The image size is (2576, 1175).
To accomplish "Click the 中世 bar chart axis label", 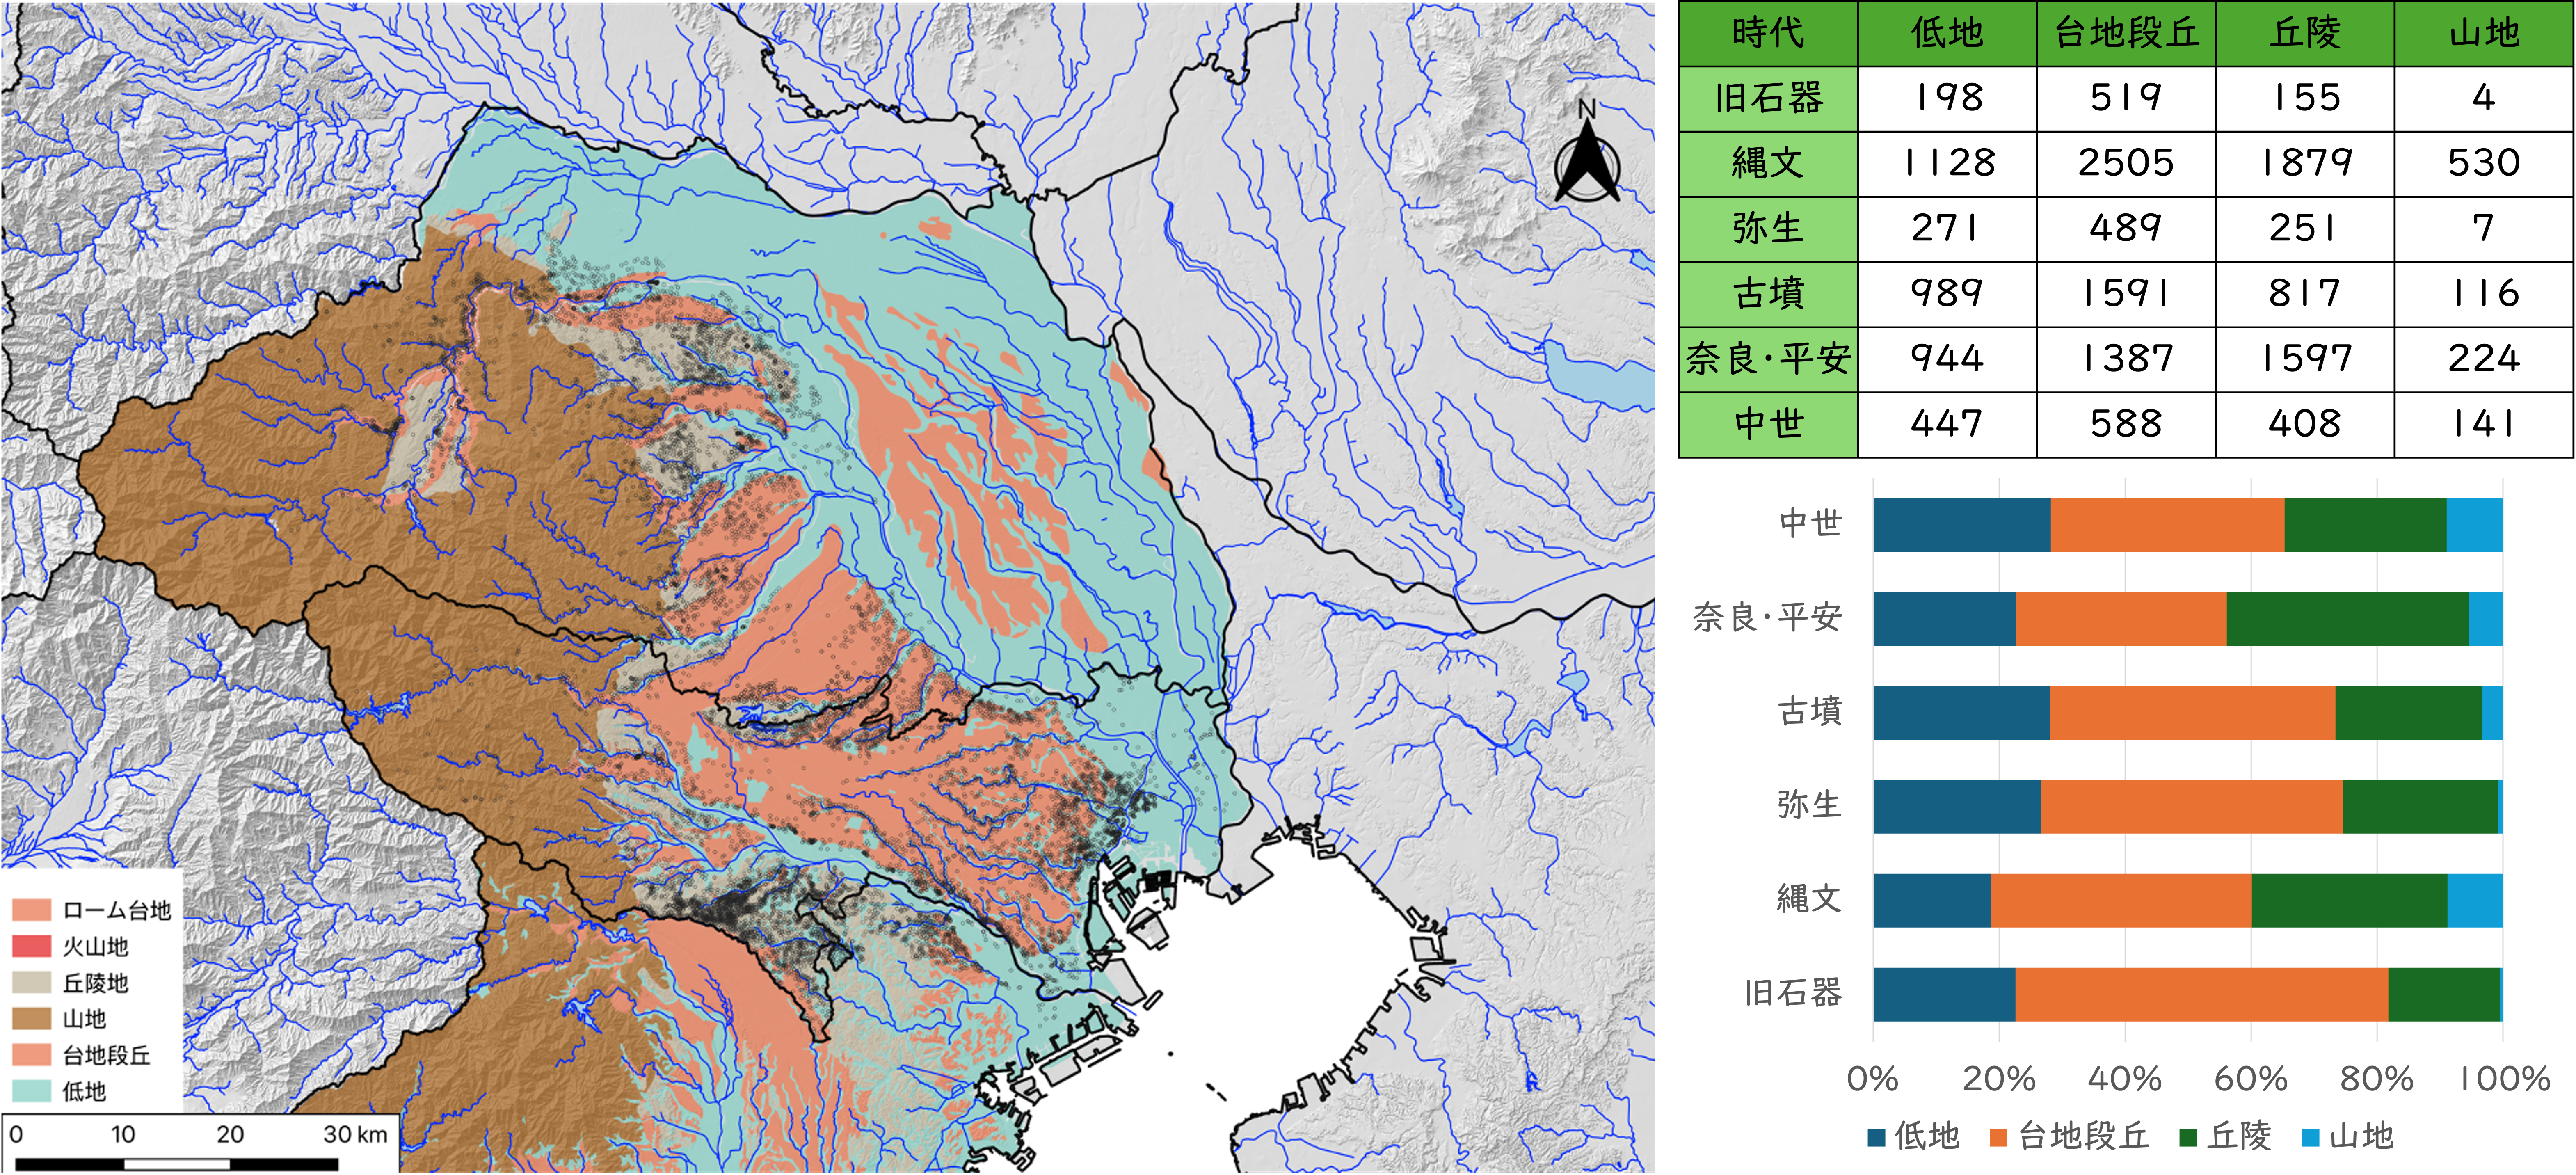I will click(x=1810, y=523).
